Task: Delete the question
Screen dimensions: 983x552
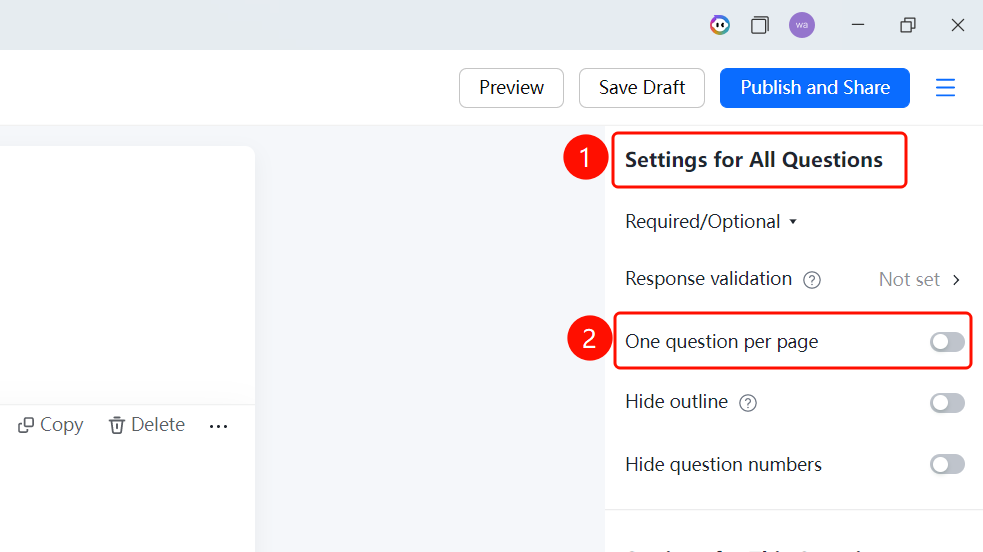Action: point(147,425)
